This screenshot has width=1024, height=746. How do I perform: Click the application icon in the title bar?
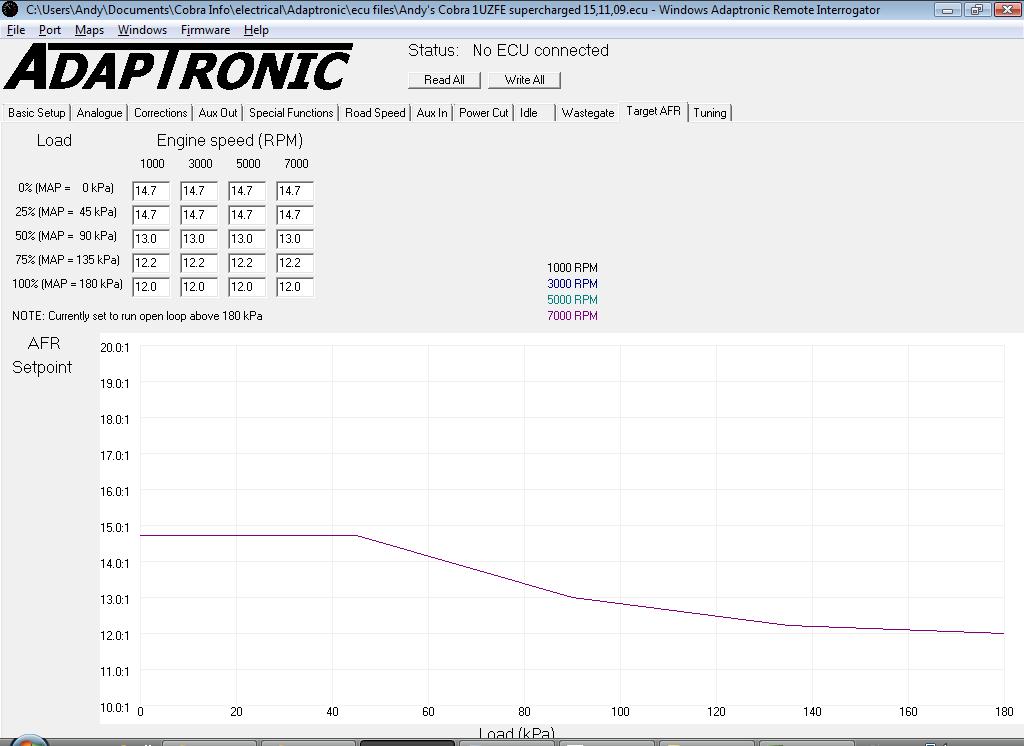[x=10, y=9]
